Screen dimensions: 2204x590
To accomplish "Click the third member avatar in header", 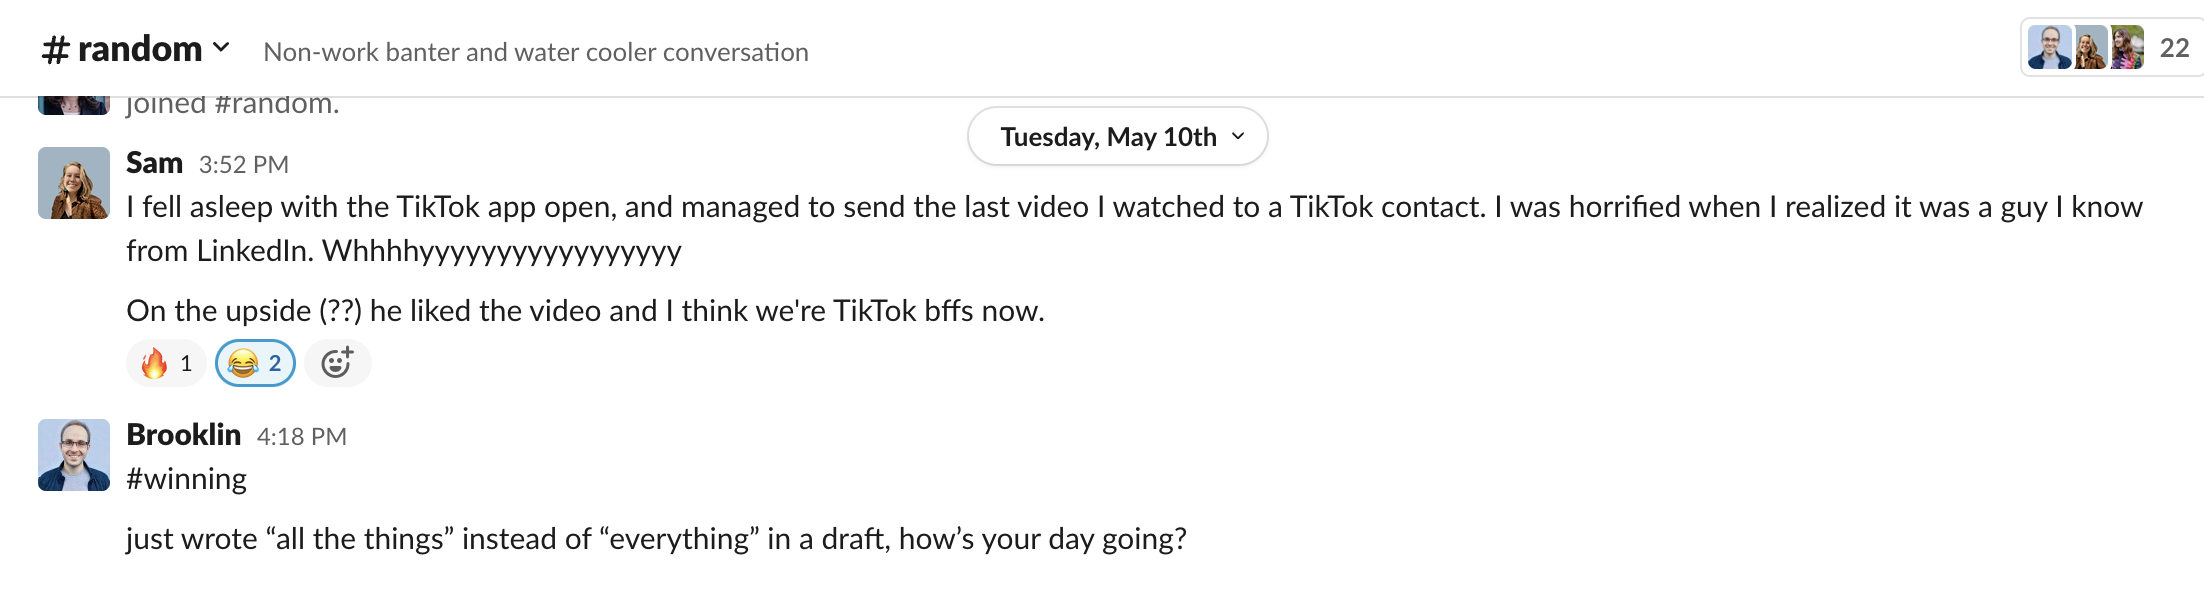I will (2127, 48).
